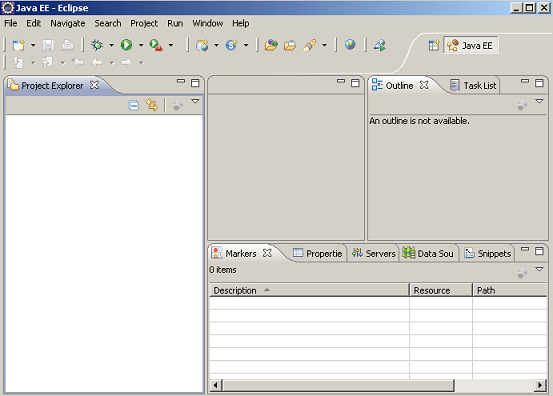The image size is (553, 396).
Task: Open the Navigate menu
Action: point(68,23)
